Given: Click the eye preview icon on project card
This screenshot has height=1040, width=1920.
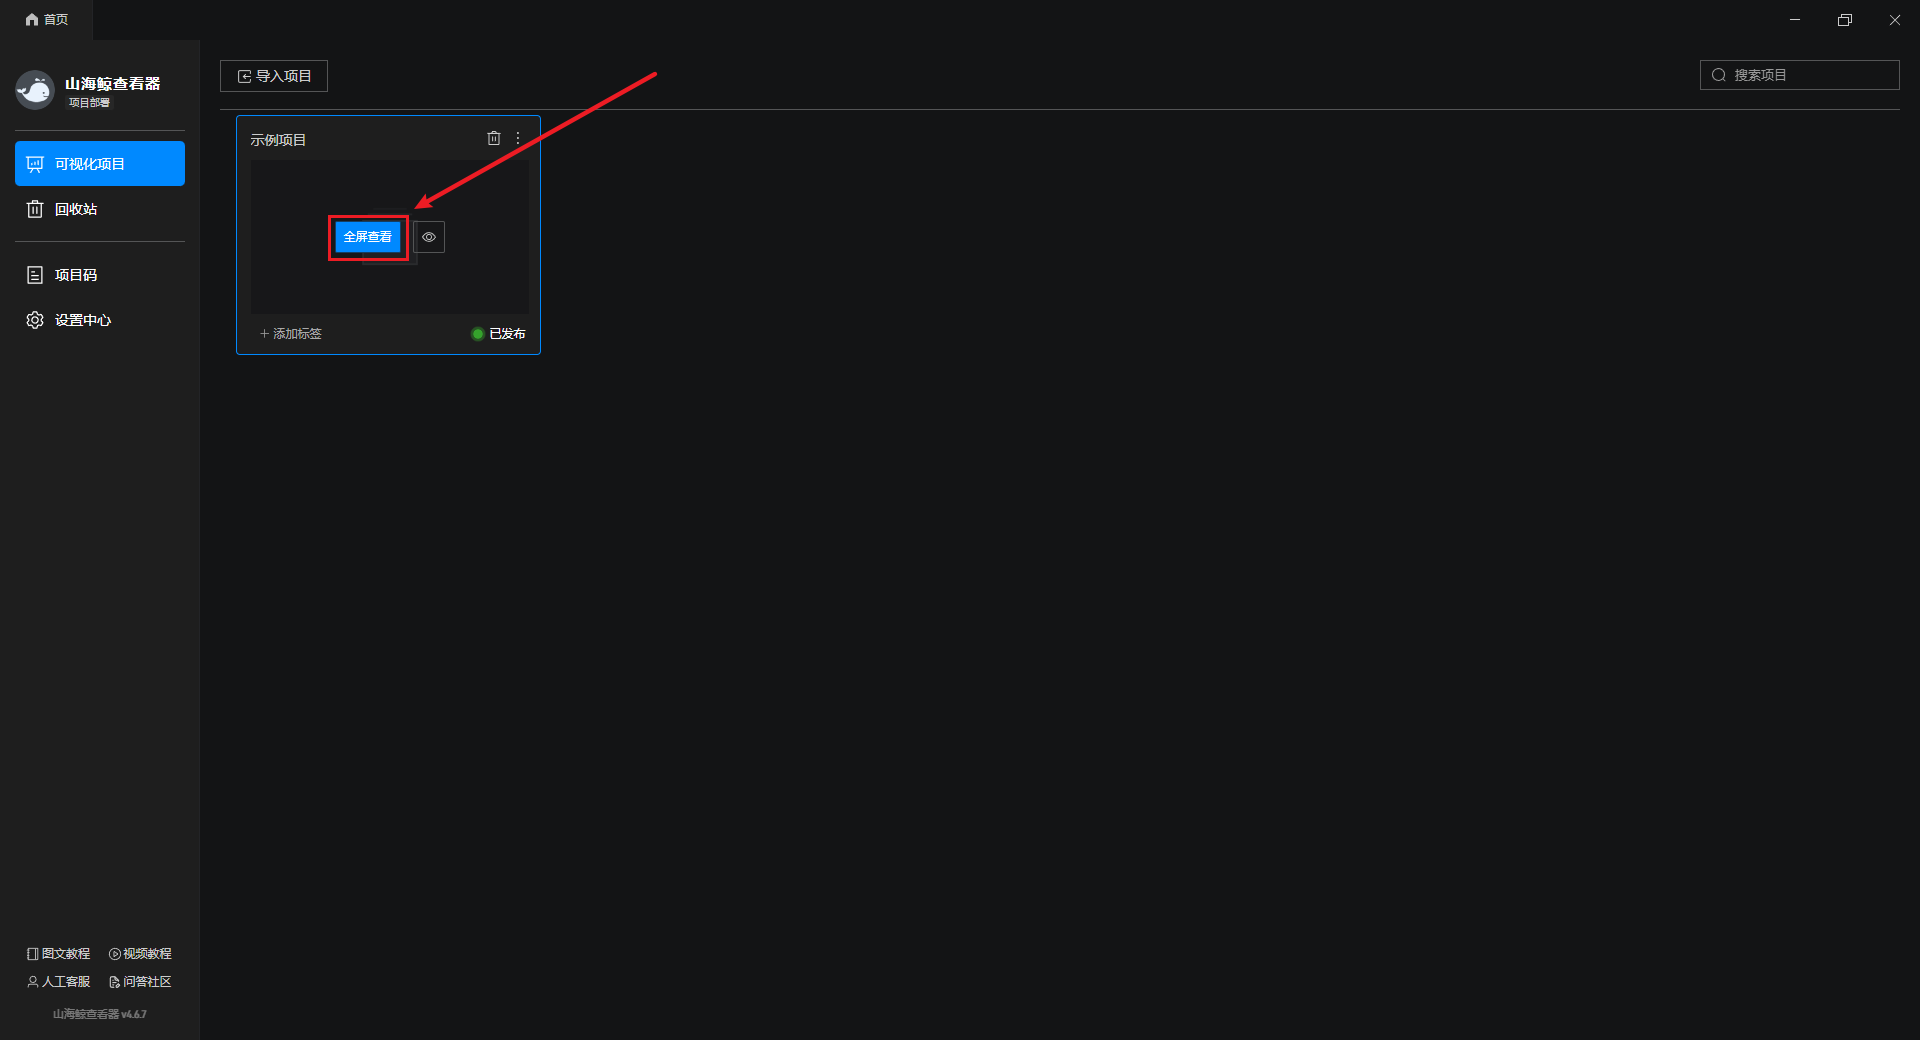Looking at the screenshot, I should [429, 237].
